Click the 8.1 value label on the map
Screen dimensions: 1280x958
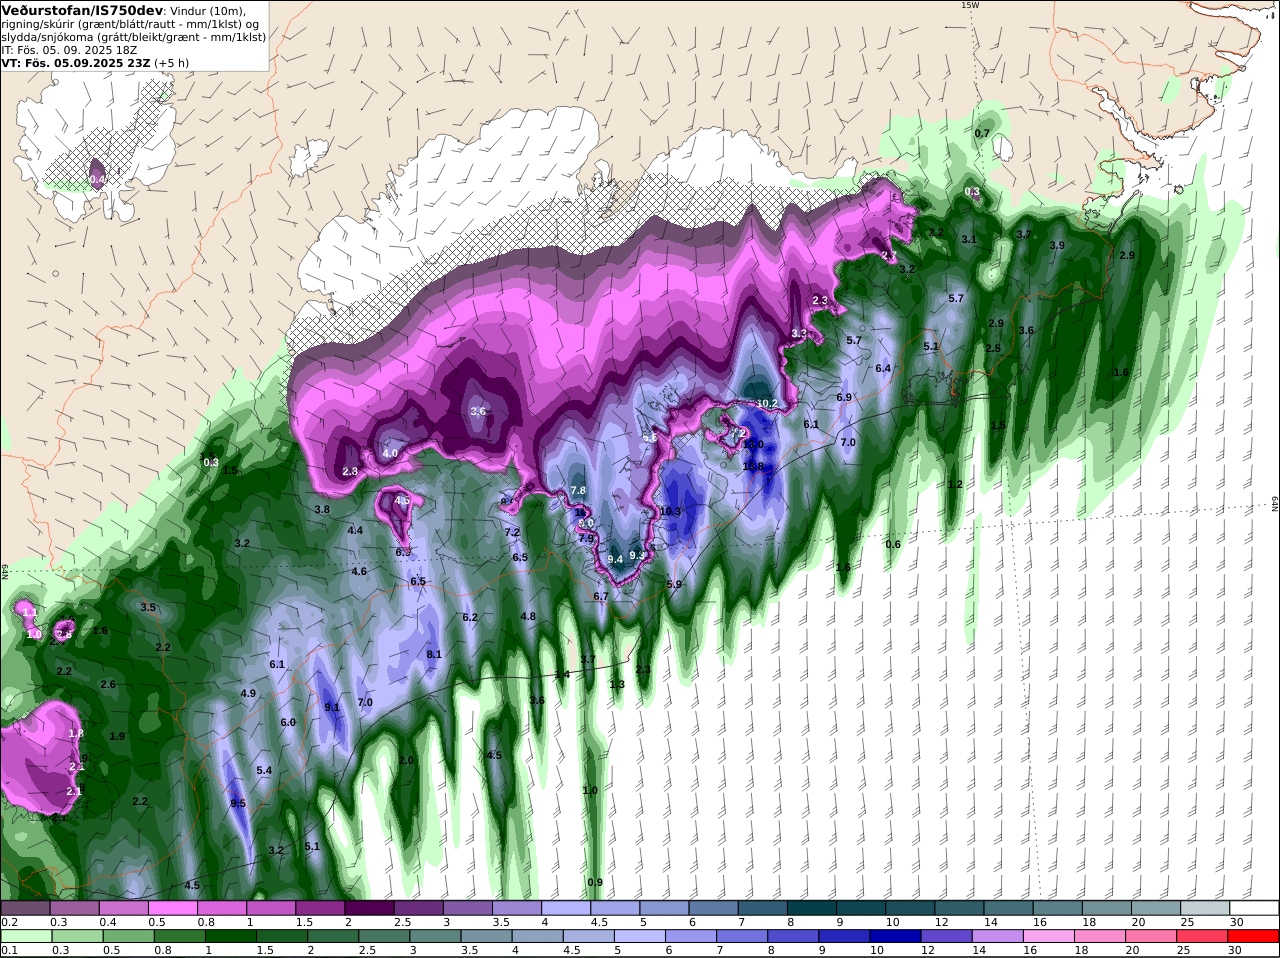(x=434, y=654)
